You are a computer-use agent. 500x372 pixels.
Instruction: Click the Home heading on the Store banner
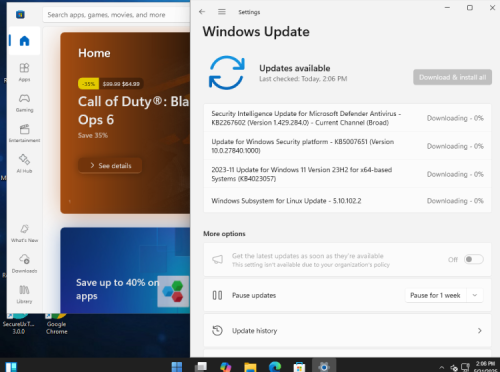tap(94, 53)
